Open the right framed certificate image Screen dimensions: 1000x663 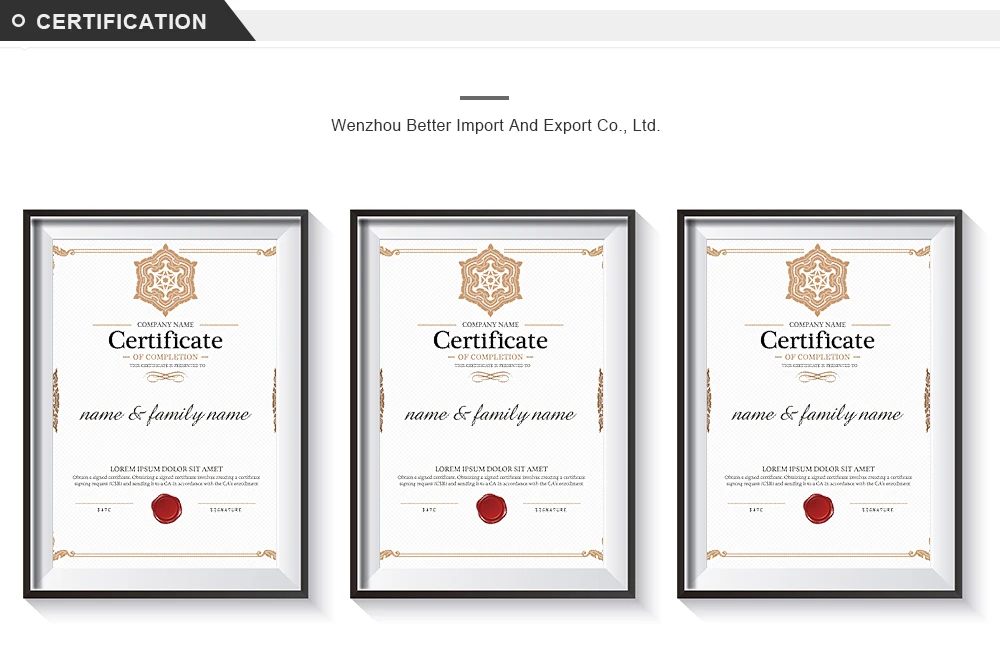coord(820,404)
